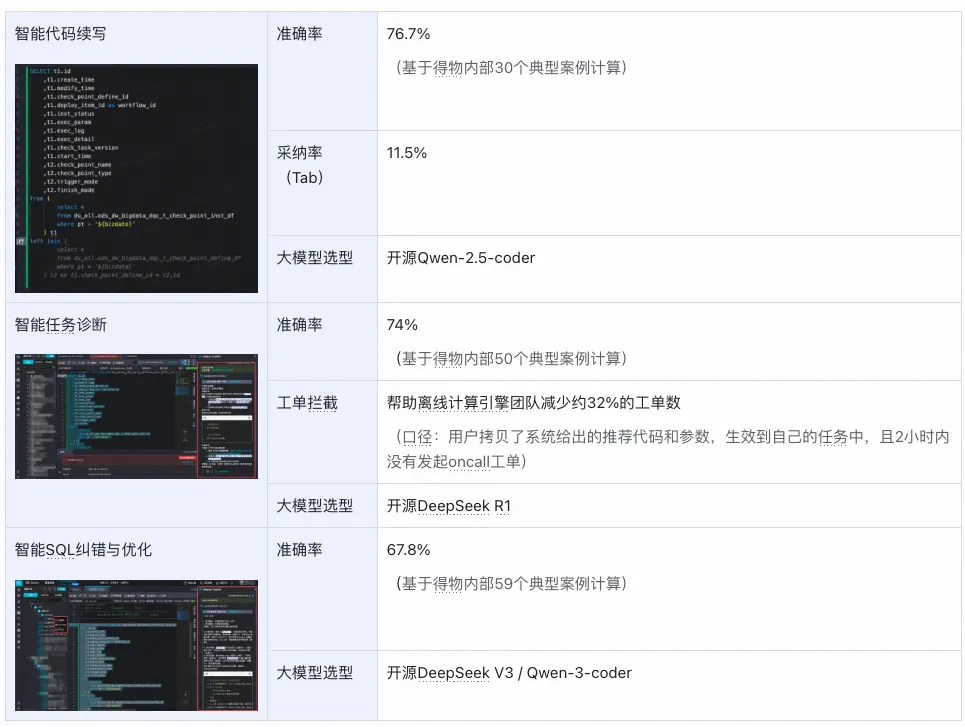Click the 准确率 label in the 智能SQL纠错与优化 row
This screenshot has height=727, width=965.
pos(300,550)
